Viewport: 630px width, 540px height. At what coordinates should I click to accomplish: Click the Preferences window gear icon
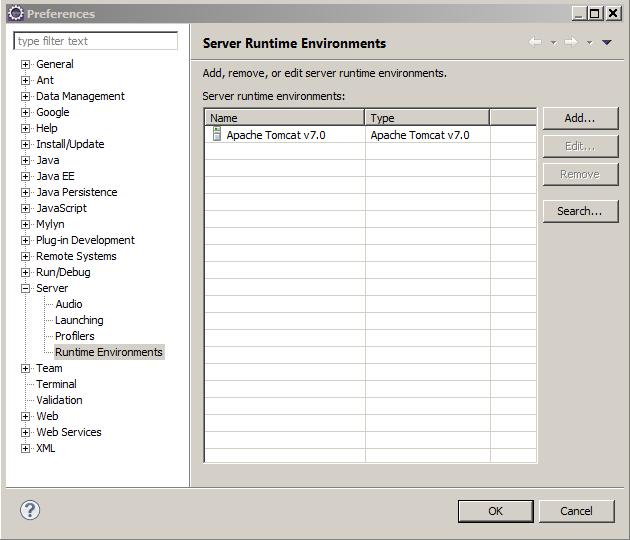[x=16, y=14]
